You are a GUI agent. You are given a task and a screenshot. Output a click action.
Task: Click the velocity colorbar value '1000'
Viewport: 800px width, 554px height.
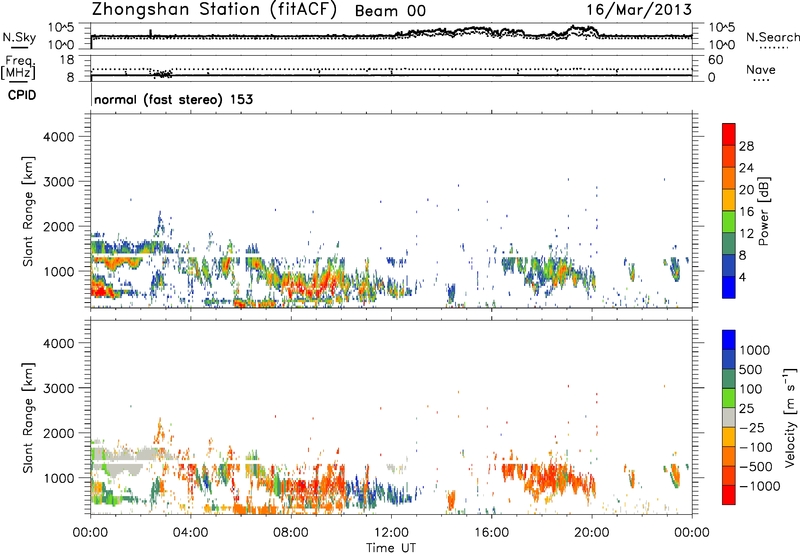[x=754, y=350]
